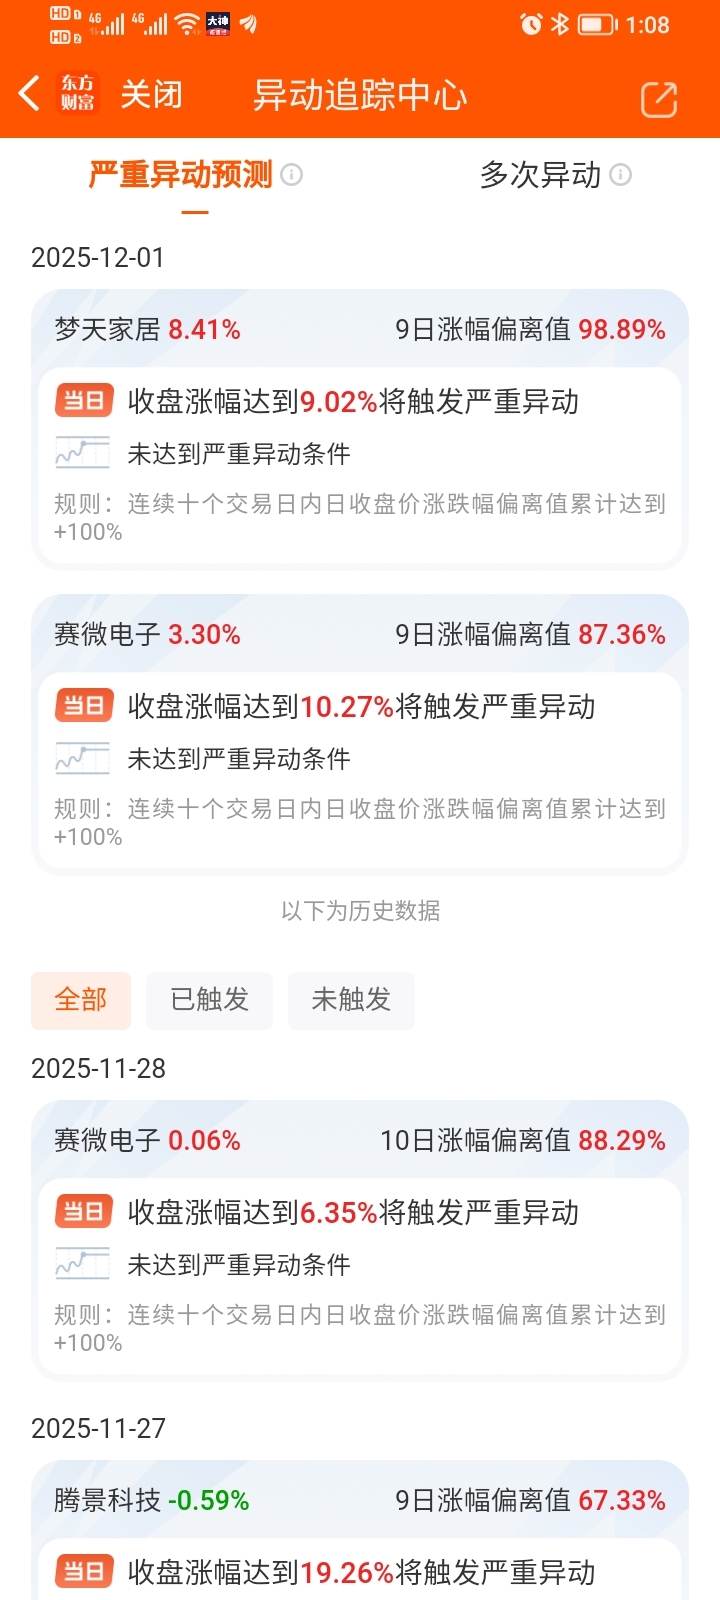Open 腾景科技 stock entry
This screenshot has height=1600, width=720.
click(x=151, y=1501)
